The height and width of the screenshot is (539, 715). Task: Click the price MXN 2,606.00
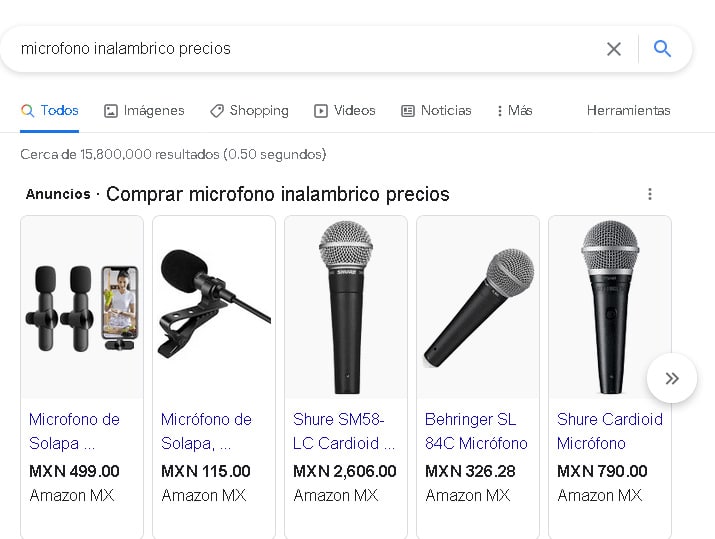coord(344,471)
